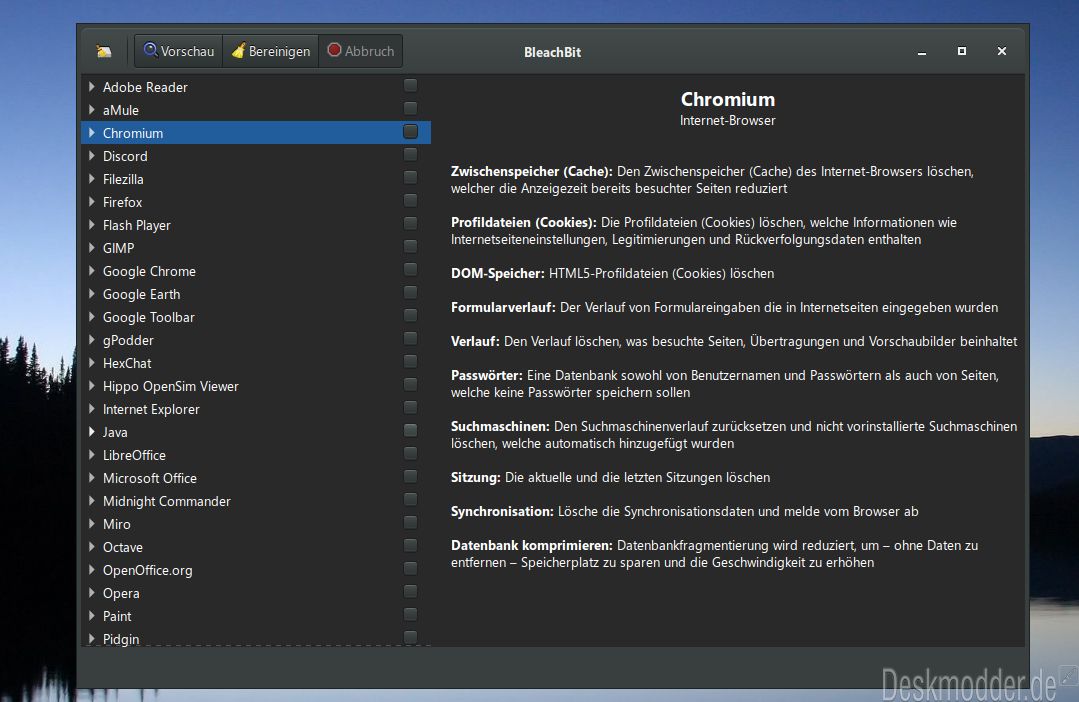Enable the Chromium checkbox
This screenshot has height=702, width=1079.
[411, 131]
